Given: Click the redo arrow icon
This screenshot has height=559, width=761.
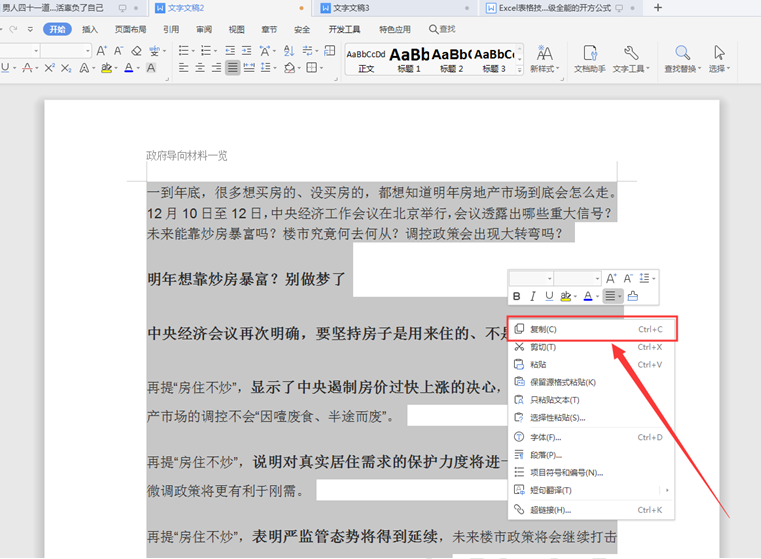Looking at the screenshot, I should click(x=13, y=29).
